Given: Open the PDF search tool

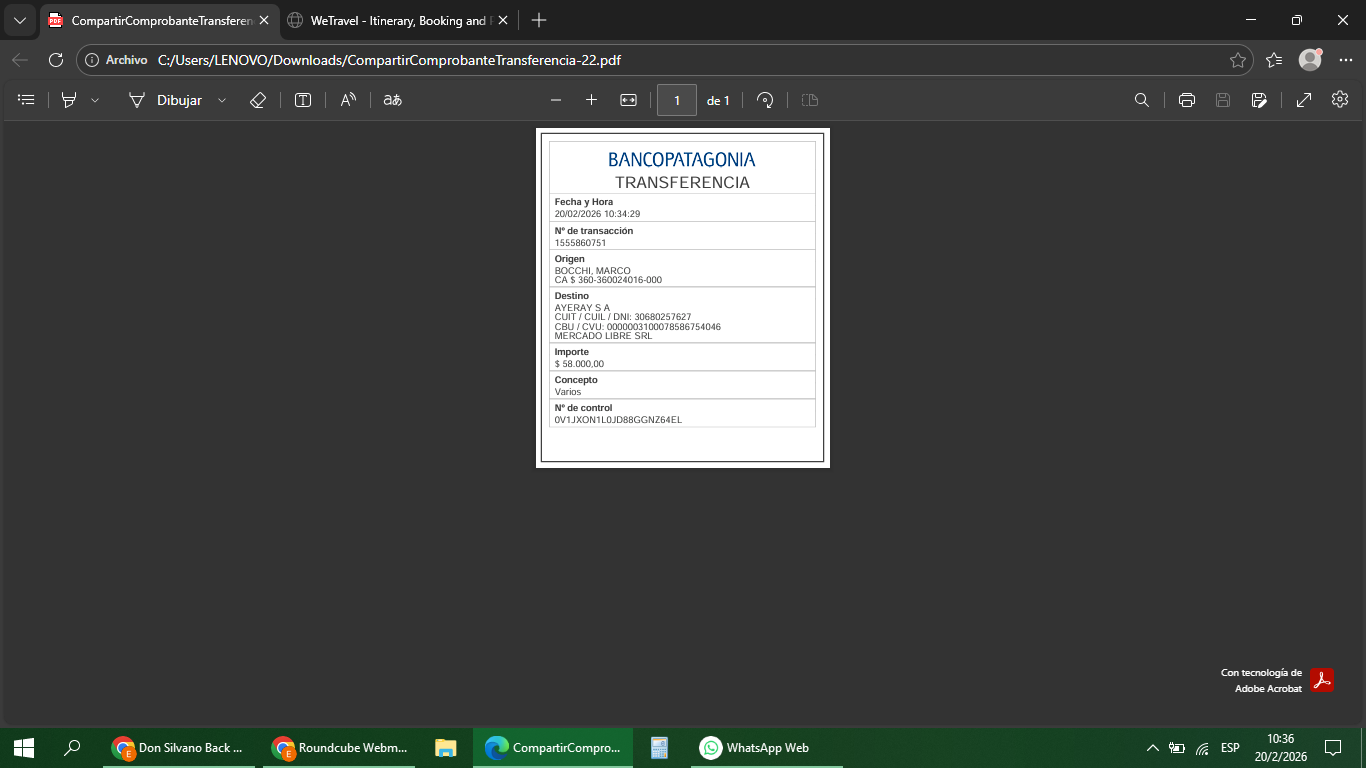Looking at the screenshot, I should click(1141, 100).
